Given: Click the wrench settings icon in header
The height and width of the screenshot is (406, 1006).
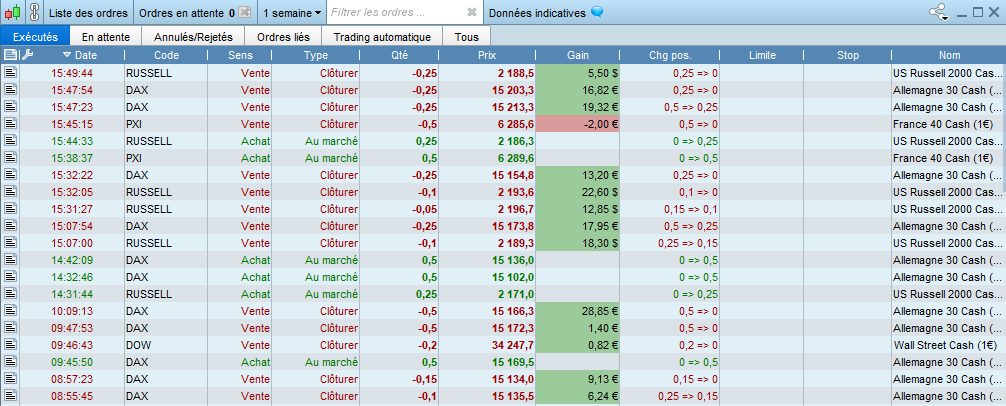Looking at the screenshot, I should (28, 55).
